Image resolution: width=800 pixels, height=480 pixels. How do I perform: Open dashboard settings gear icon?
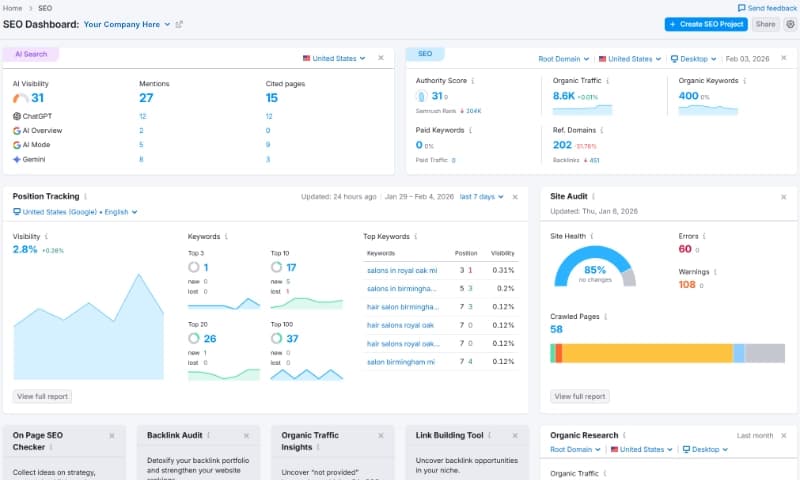(790, 24)
